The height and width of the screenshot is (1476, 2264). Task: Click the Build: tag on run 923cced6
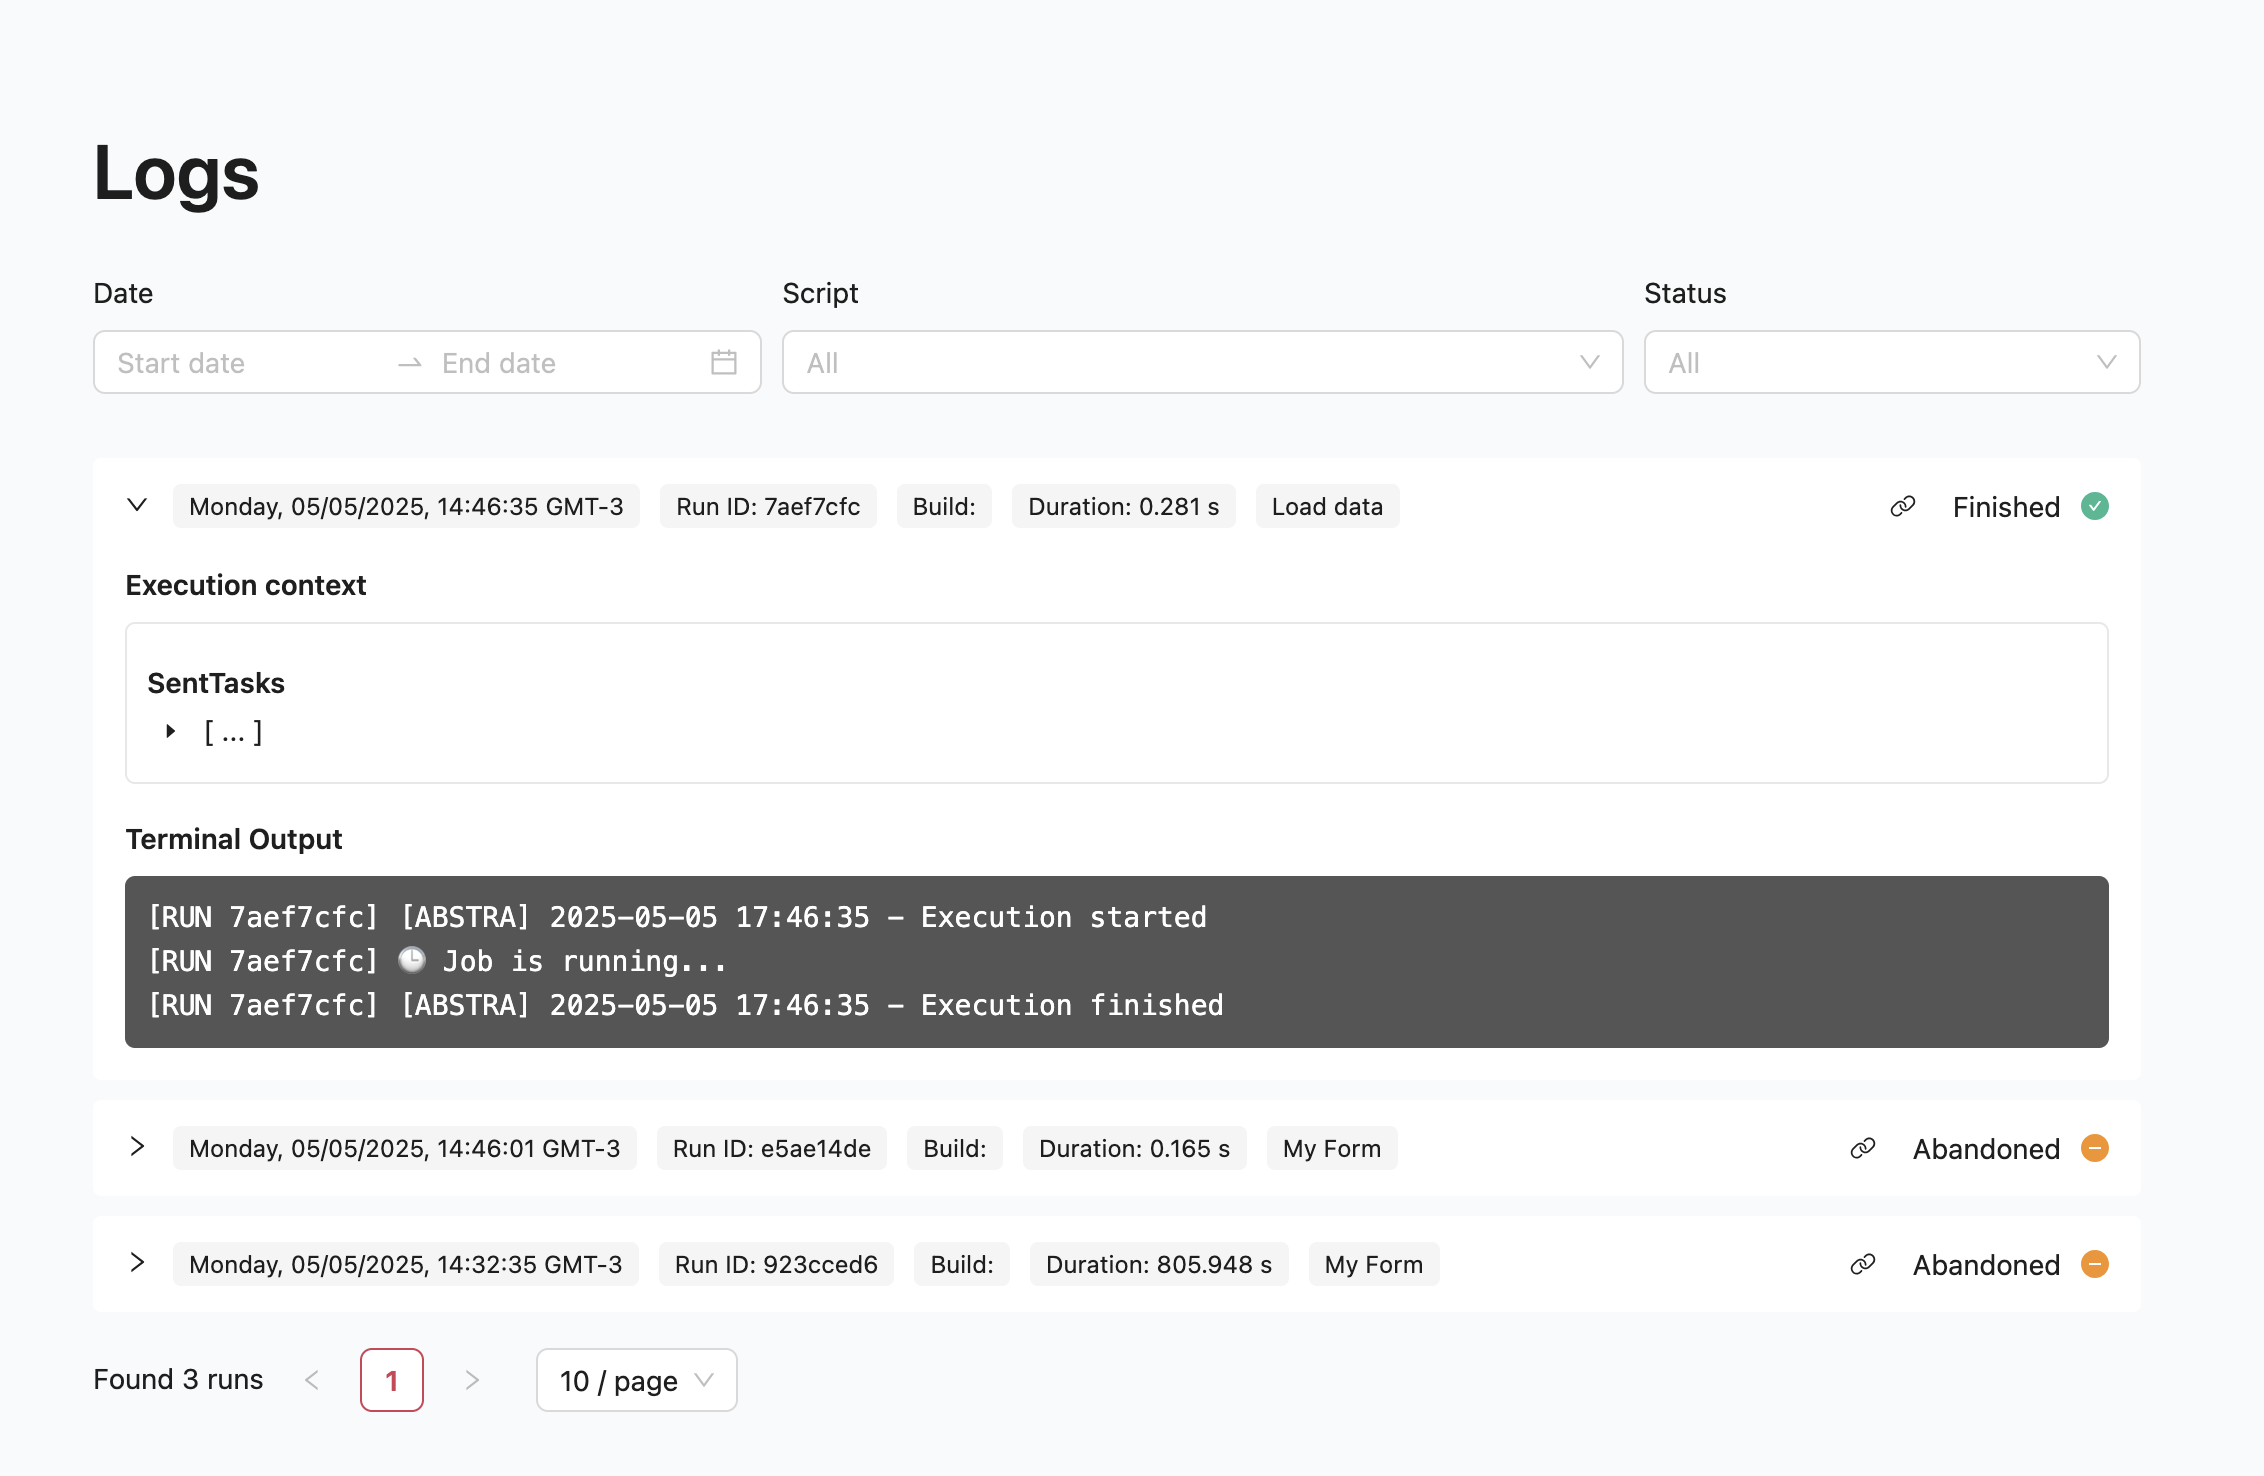coord(962,1265)
